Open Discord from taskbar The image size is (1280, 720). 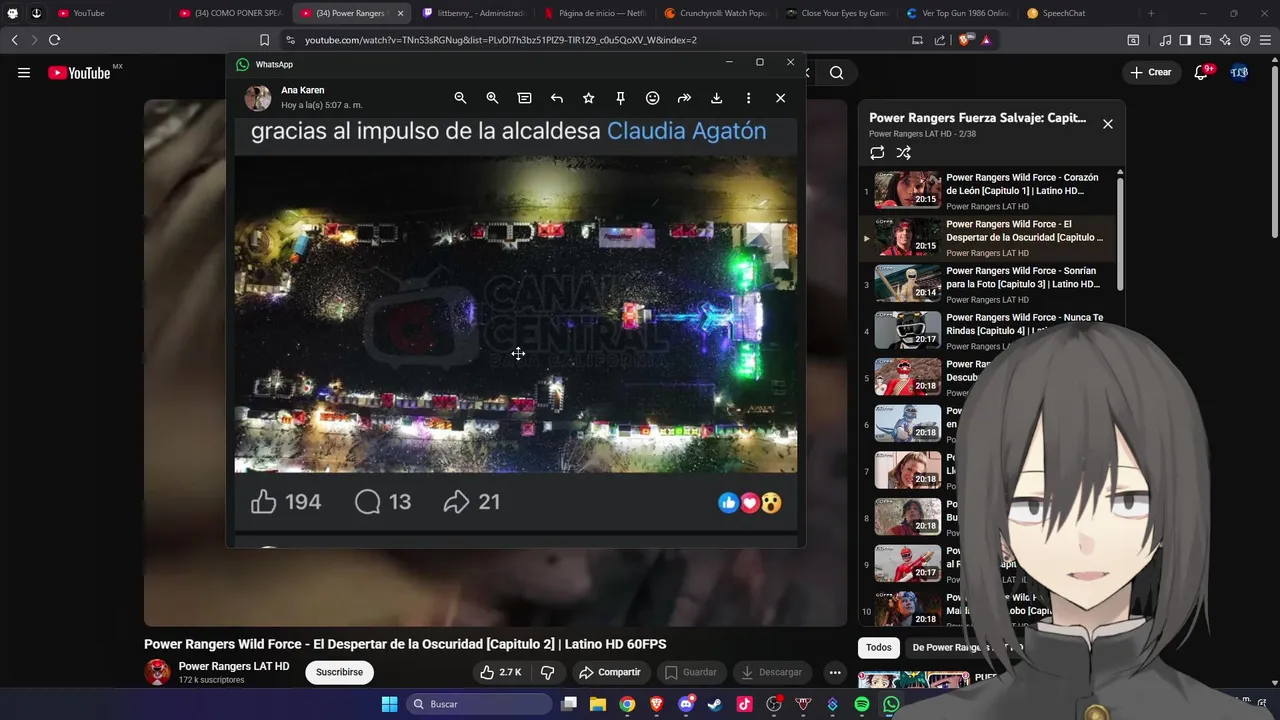pyautogui.click(x=686, y=704)
